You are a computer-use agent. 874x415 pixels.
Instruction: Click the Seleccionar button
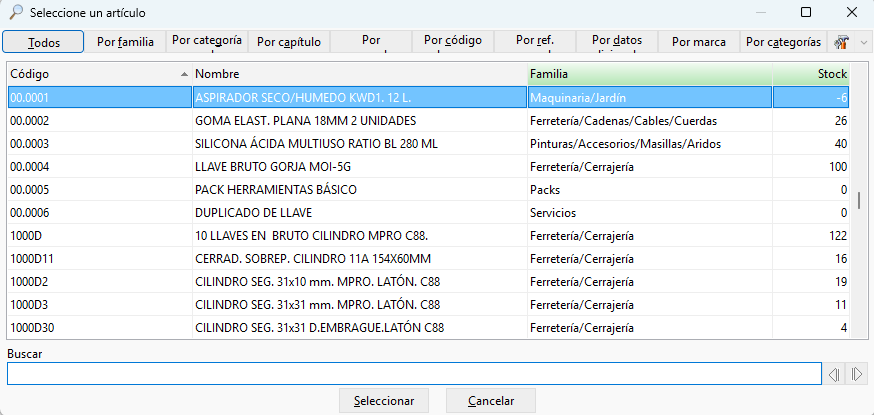[384, 401]
